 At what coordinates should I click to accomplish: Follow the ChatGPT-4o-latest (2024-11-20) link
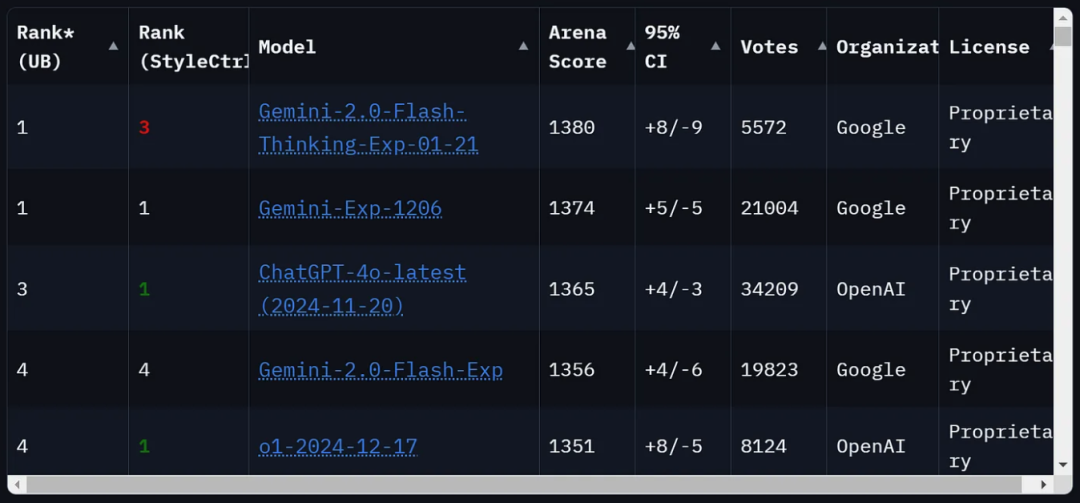362,289
